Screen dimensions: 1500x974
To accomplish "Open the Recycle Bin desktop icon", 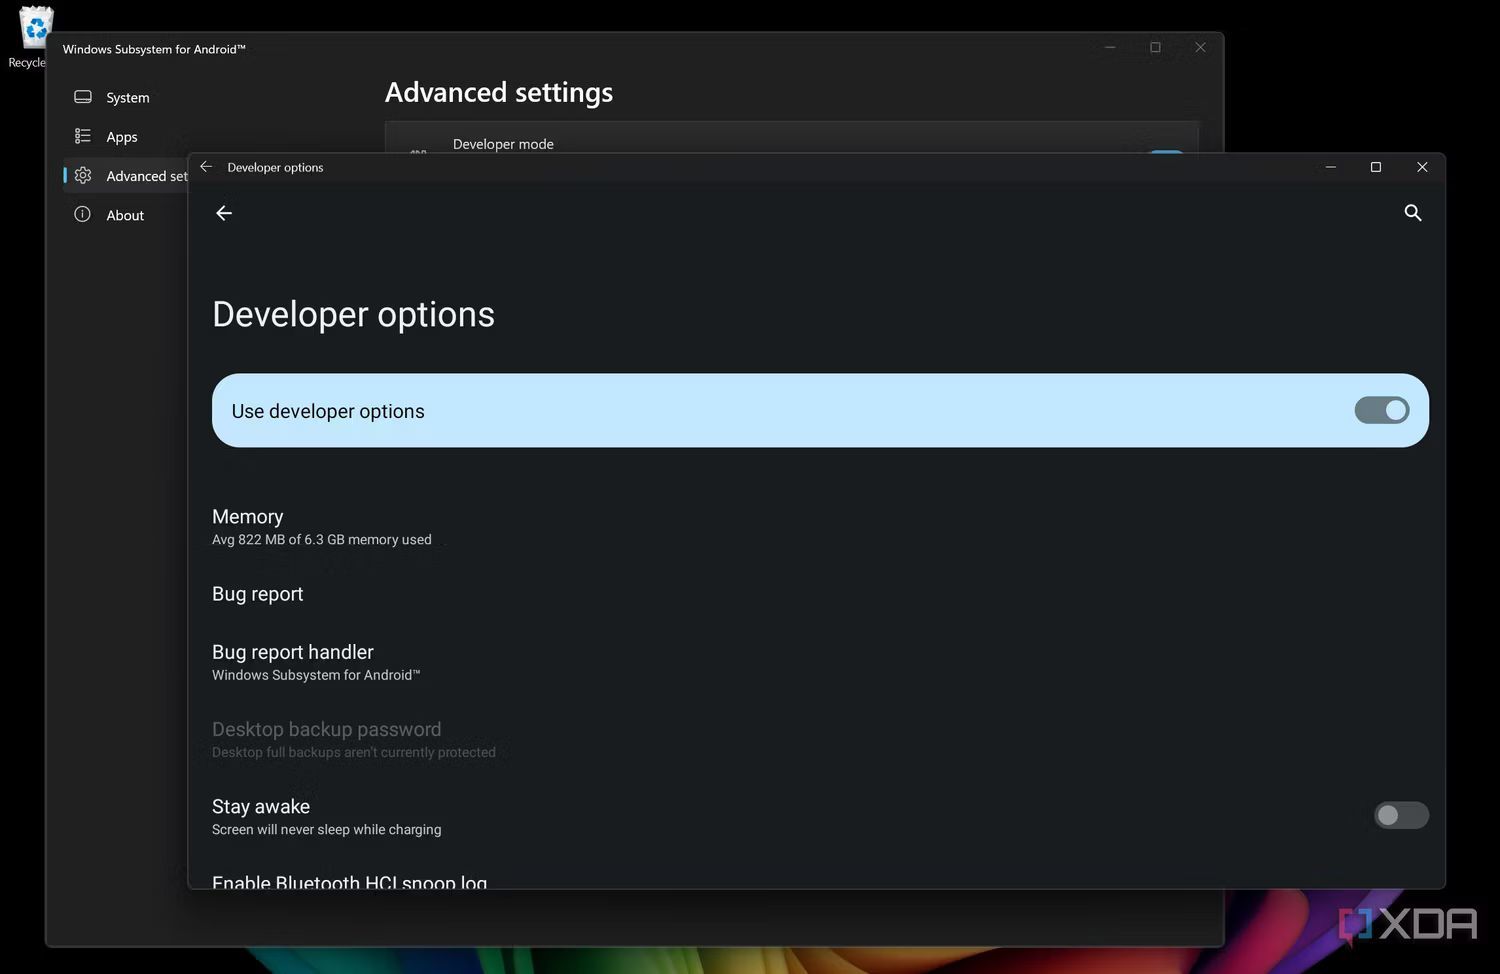I will point(34,30).
